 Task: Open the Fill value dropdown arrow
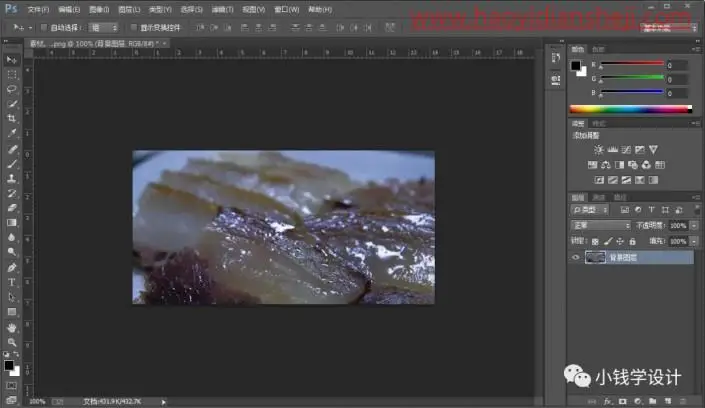694,242
